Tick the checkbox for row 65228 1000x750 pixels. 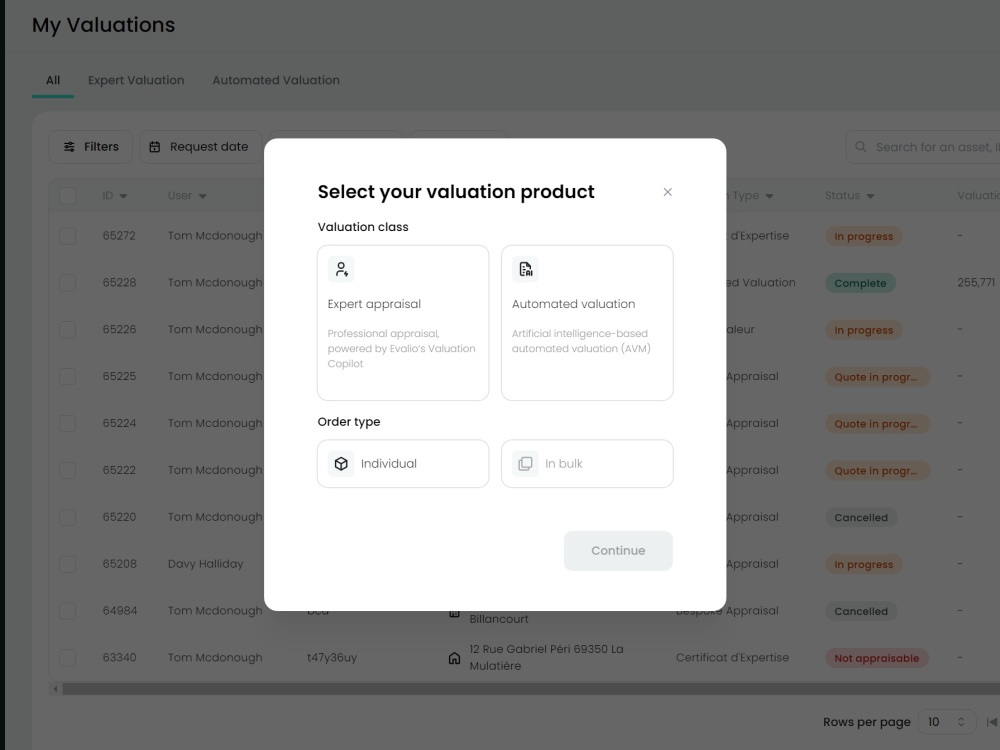68,283
